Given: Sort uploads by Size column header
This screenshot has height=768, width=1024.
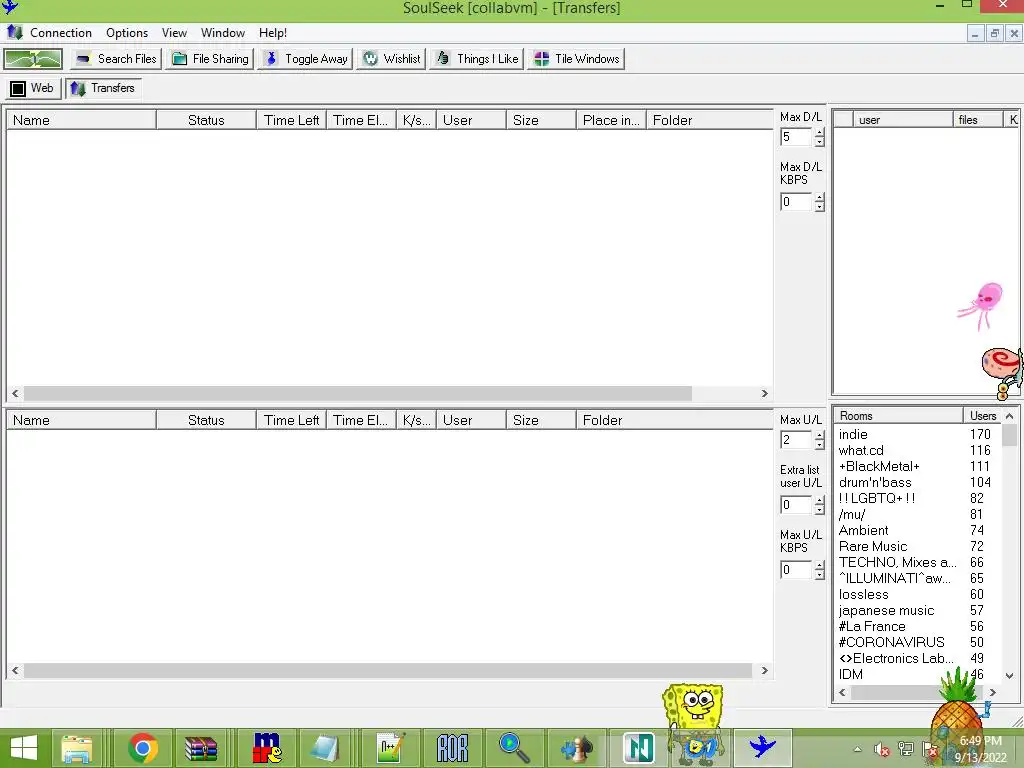Looking at the screenshot, I should tap(541, 420).
